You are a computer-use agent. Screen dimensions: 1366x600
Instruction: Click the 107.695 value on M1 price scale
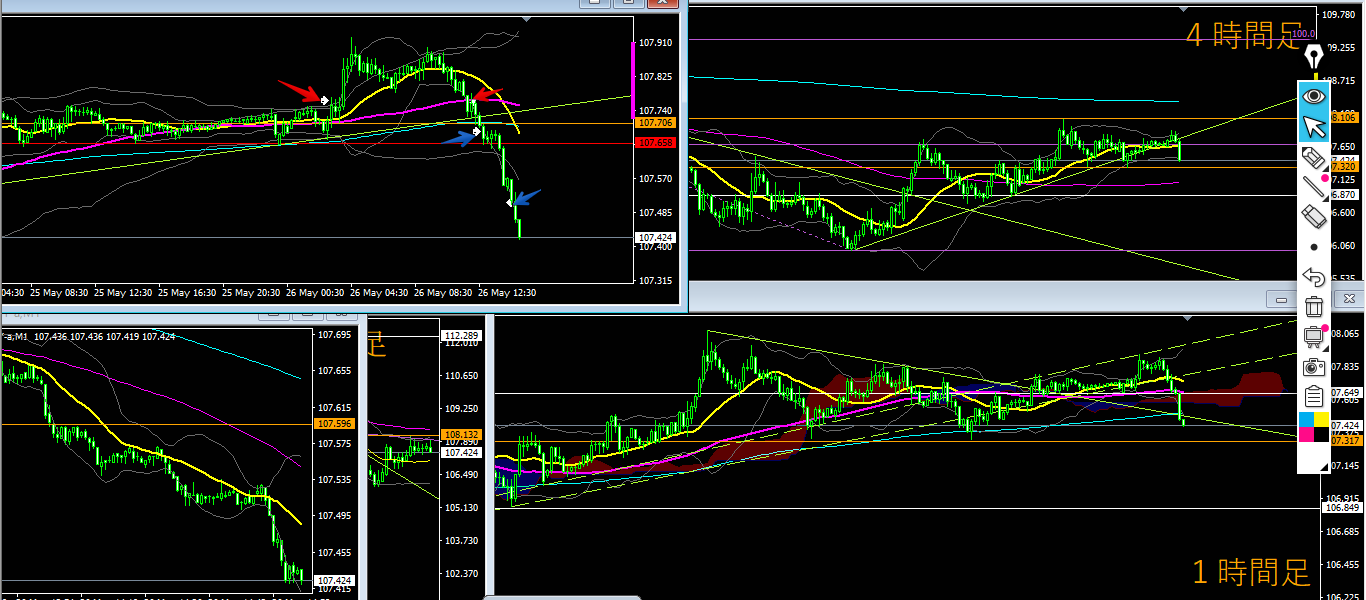[x=335, y=335]
